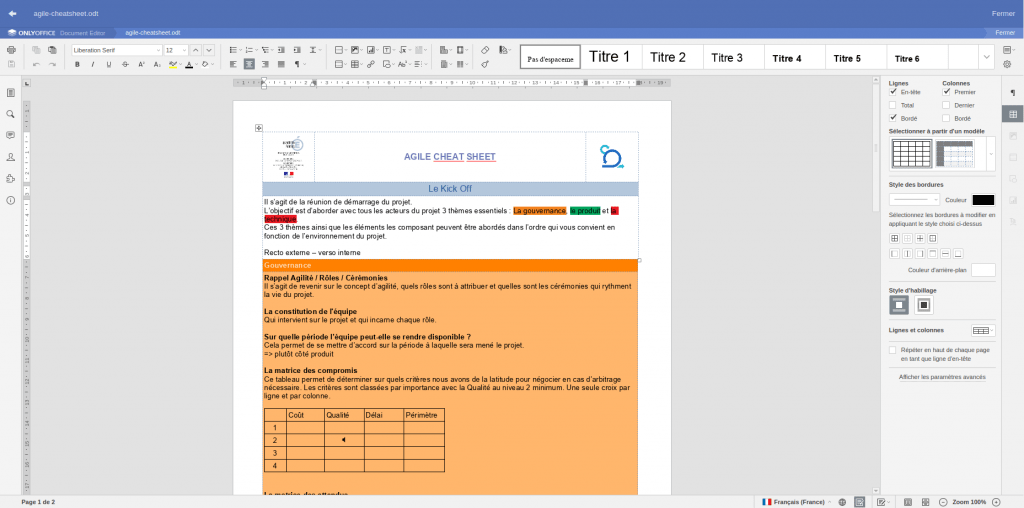
Task: Expand the table template gallery dropdown
Action: click(x=991, y=154)
